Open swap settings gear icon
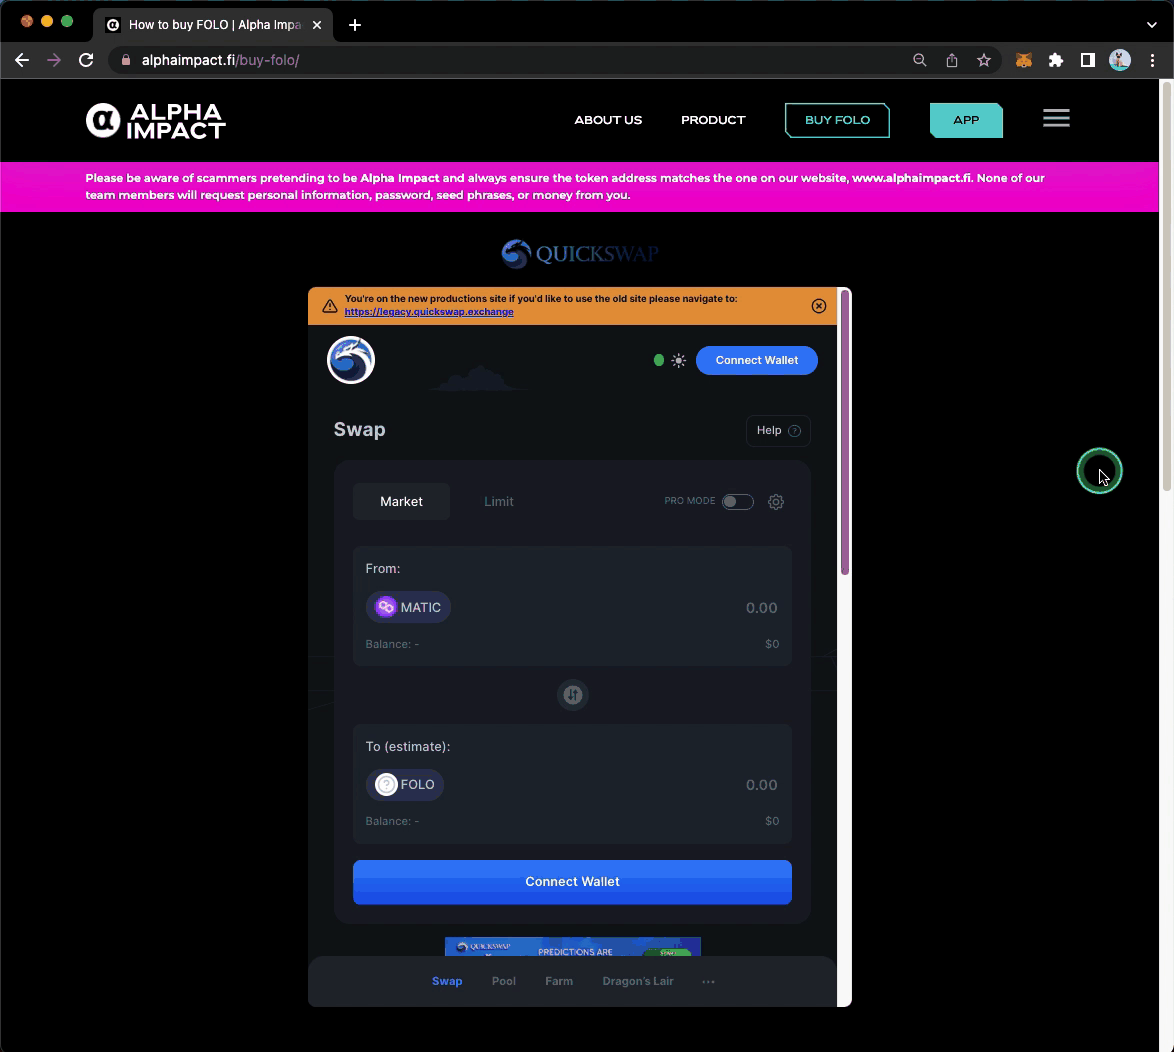The width and height of the screenshot is (1174, 1052). point(776,502)
